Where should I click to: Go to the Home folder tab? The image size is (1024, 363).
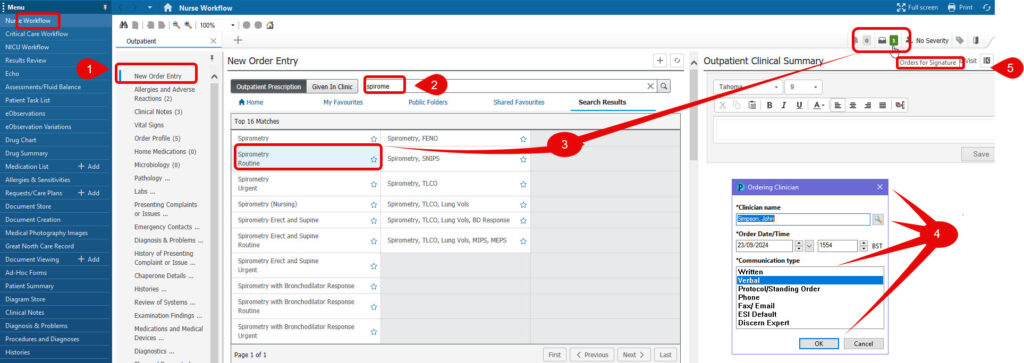pyautogui.click(x=251, y=103)
